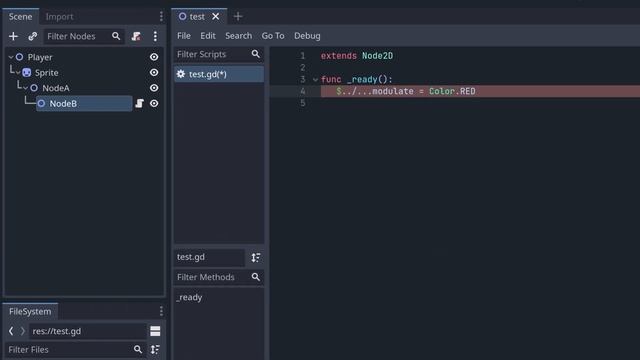Add a new scene tab
This screenshot has width=640, height=360.
(238, 16)
